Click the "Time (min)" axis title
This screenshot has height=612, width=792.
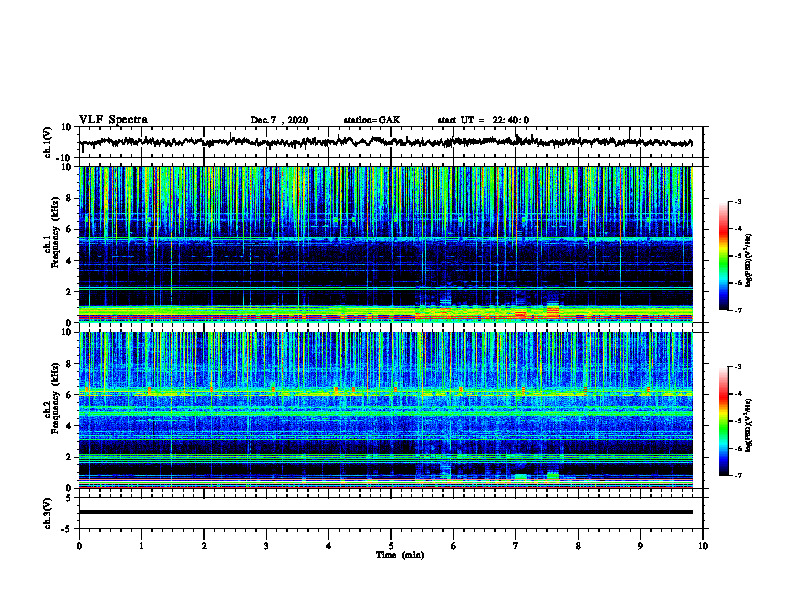pos(400,555)
